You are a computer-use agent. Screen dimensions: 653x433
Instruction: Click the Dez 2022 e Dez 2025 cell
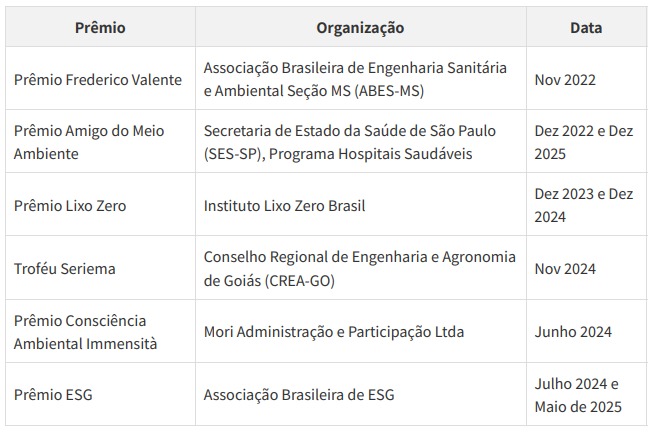click(584, 142)
